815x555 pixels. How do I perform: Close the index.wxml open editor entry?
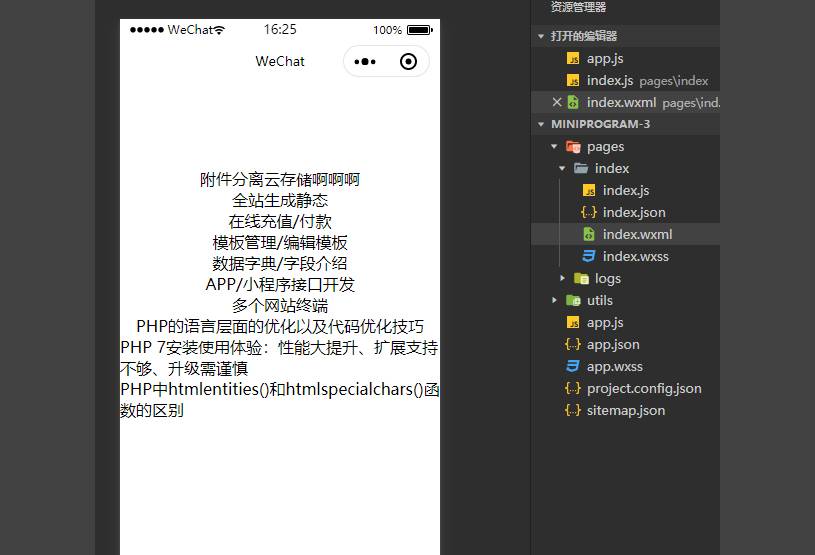click(557, 102)
